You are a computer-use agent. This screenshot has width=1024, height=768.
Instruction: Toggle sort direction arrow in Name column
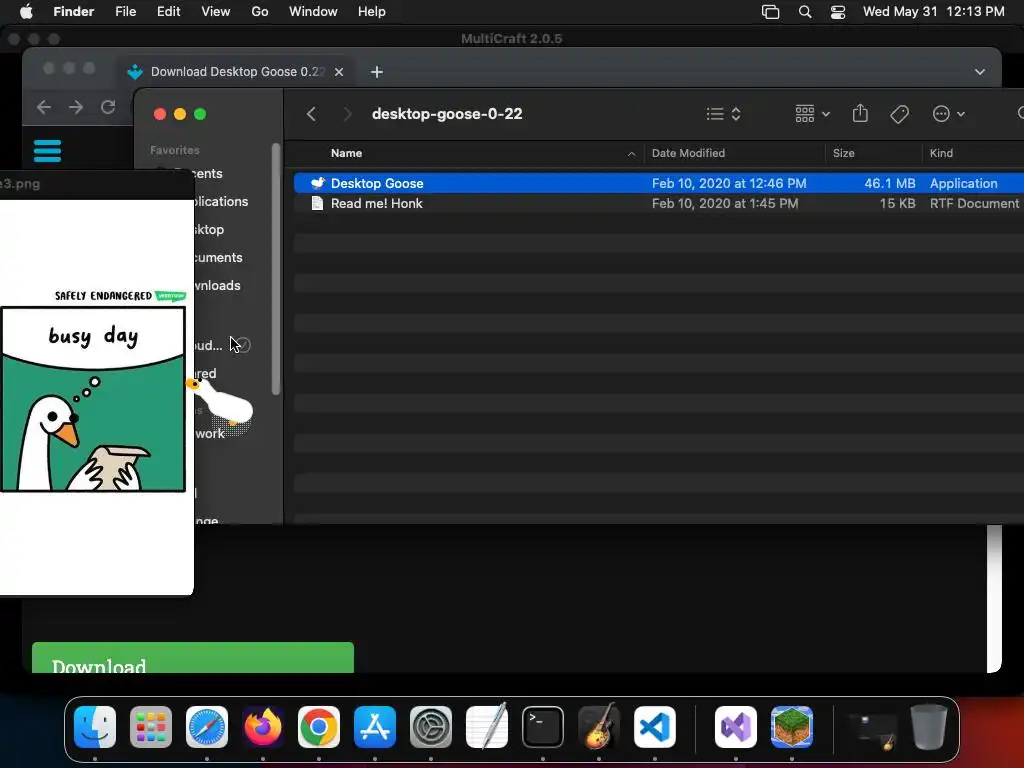click(631, 154)
